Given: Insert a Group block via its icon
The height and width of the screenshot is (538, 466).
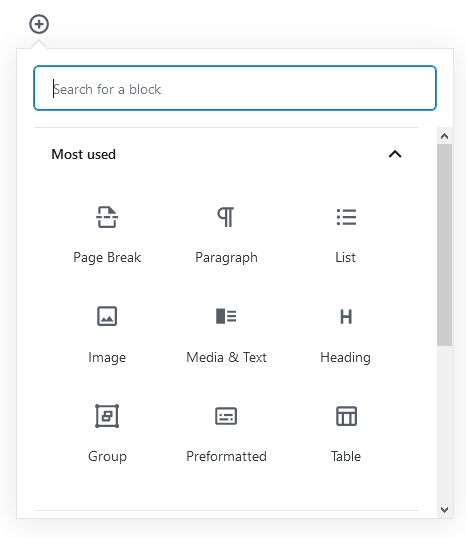Looking at the screenshot, I should (x=107, y=416).
